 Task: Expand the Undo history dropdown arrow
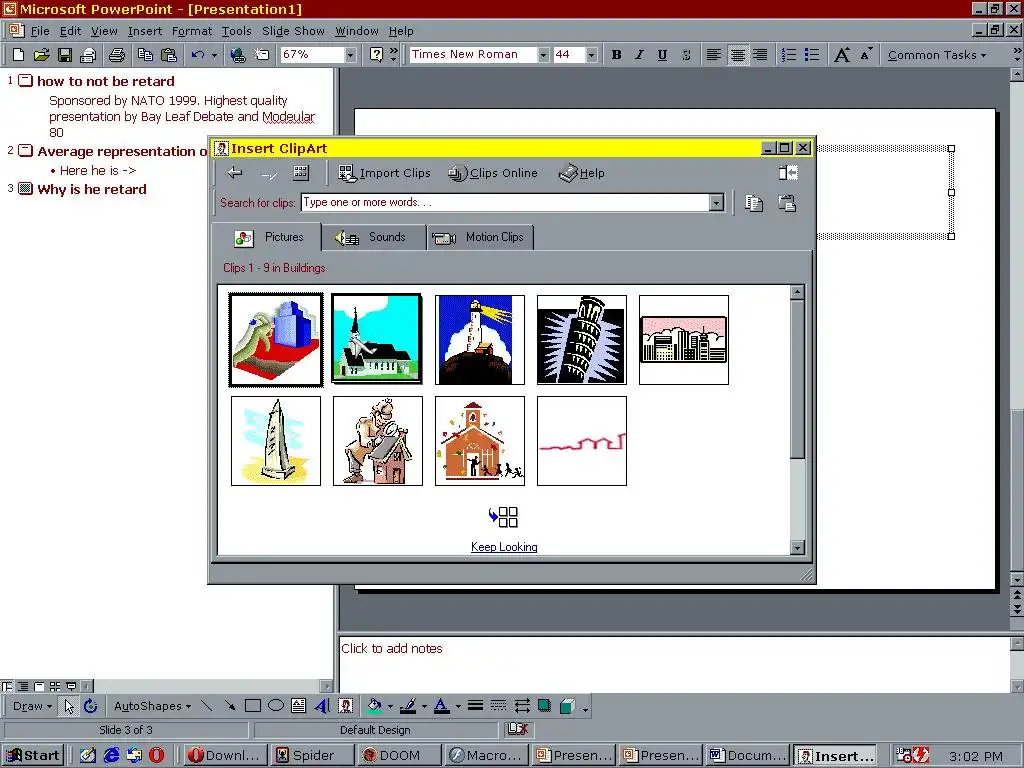[214, 55]
